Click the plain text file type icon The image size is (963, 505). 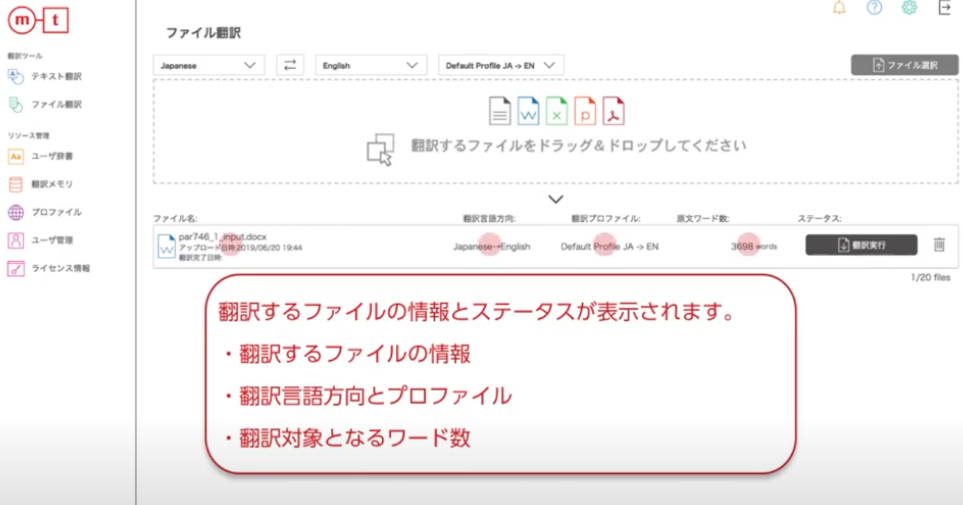tap(500, 111)
